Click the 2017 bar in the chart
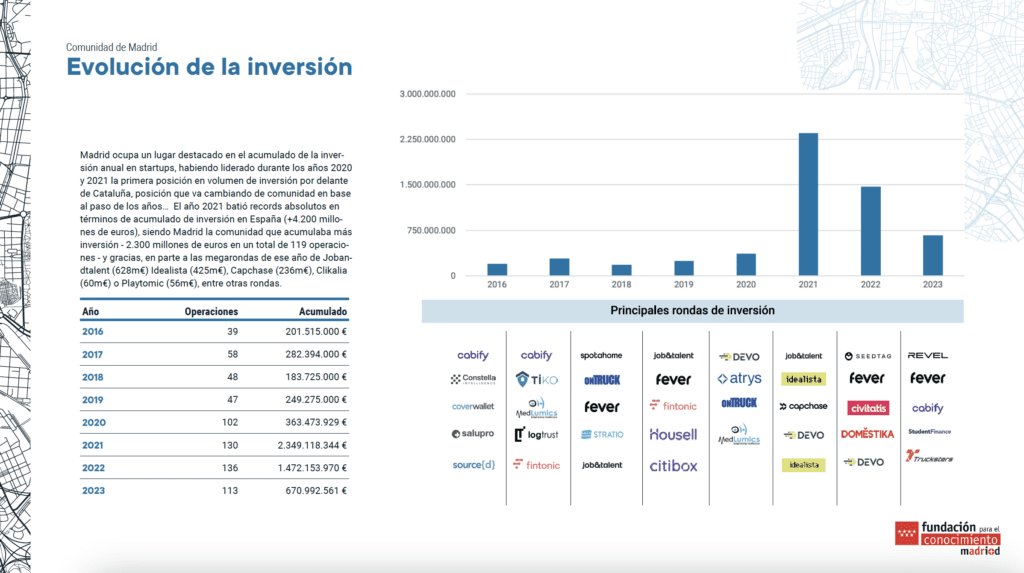This screenshot has height=573, width=1024. pyautogui.click(x=559, y=267)
